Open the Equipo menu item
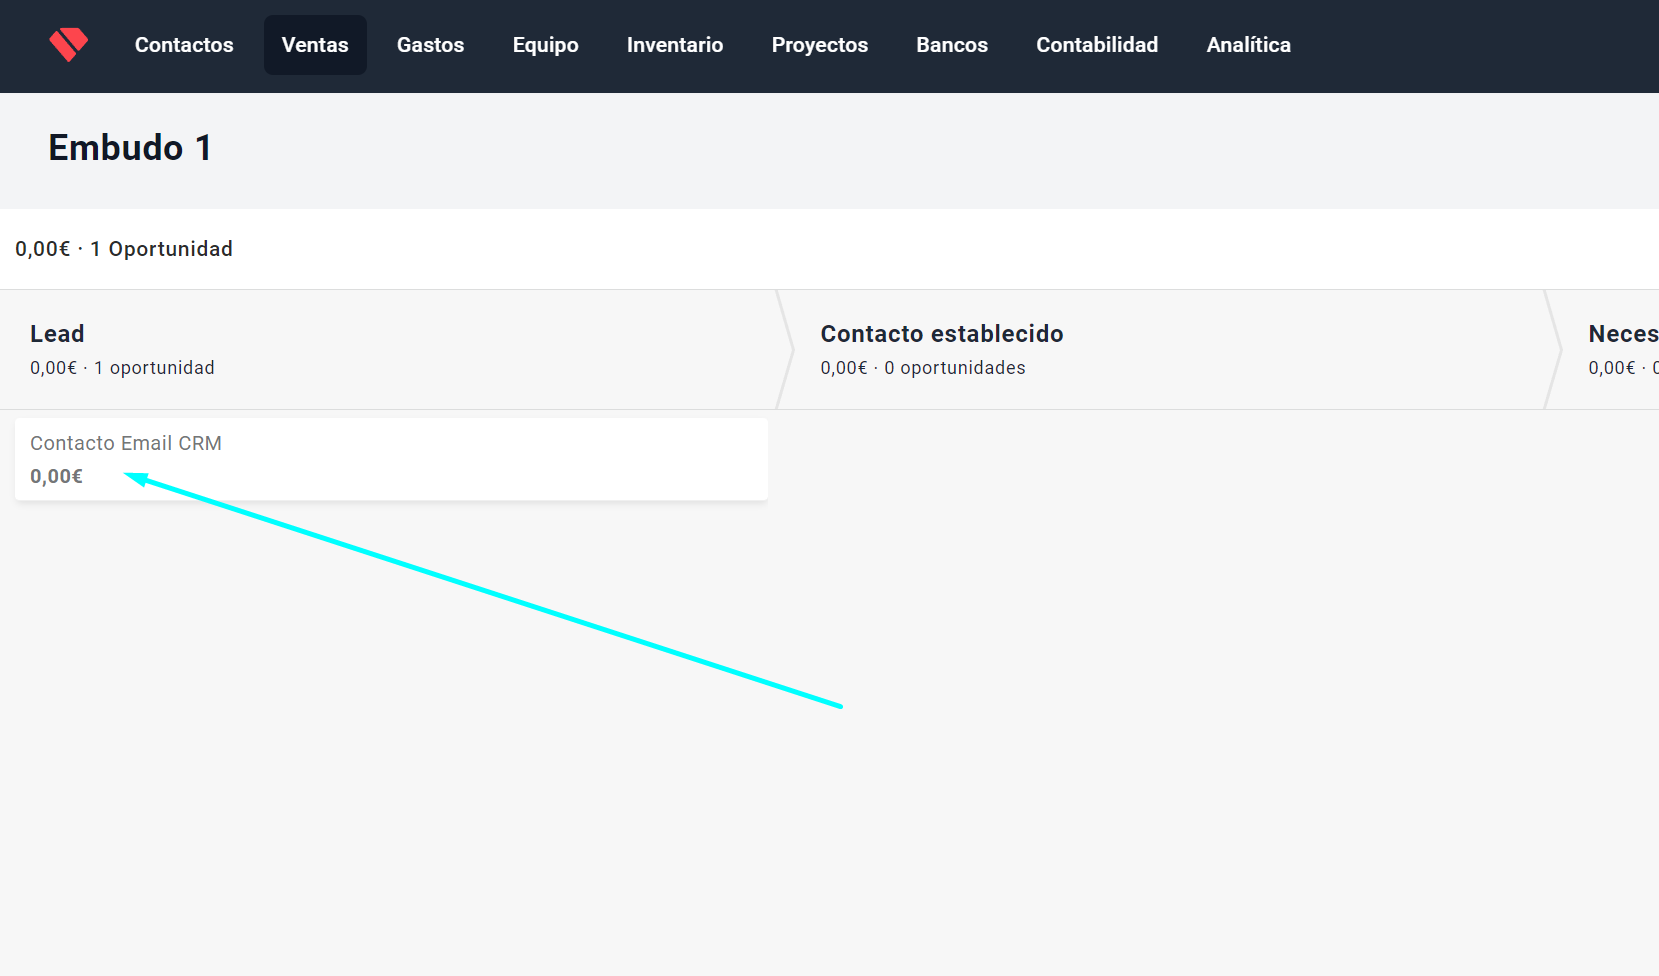 (545, 45)
